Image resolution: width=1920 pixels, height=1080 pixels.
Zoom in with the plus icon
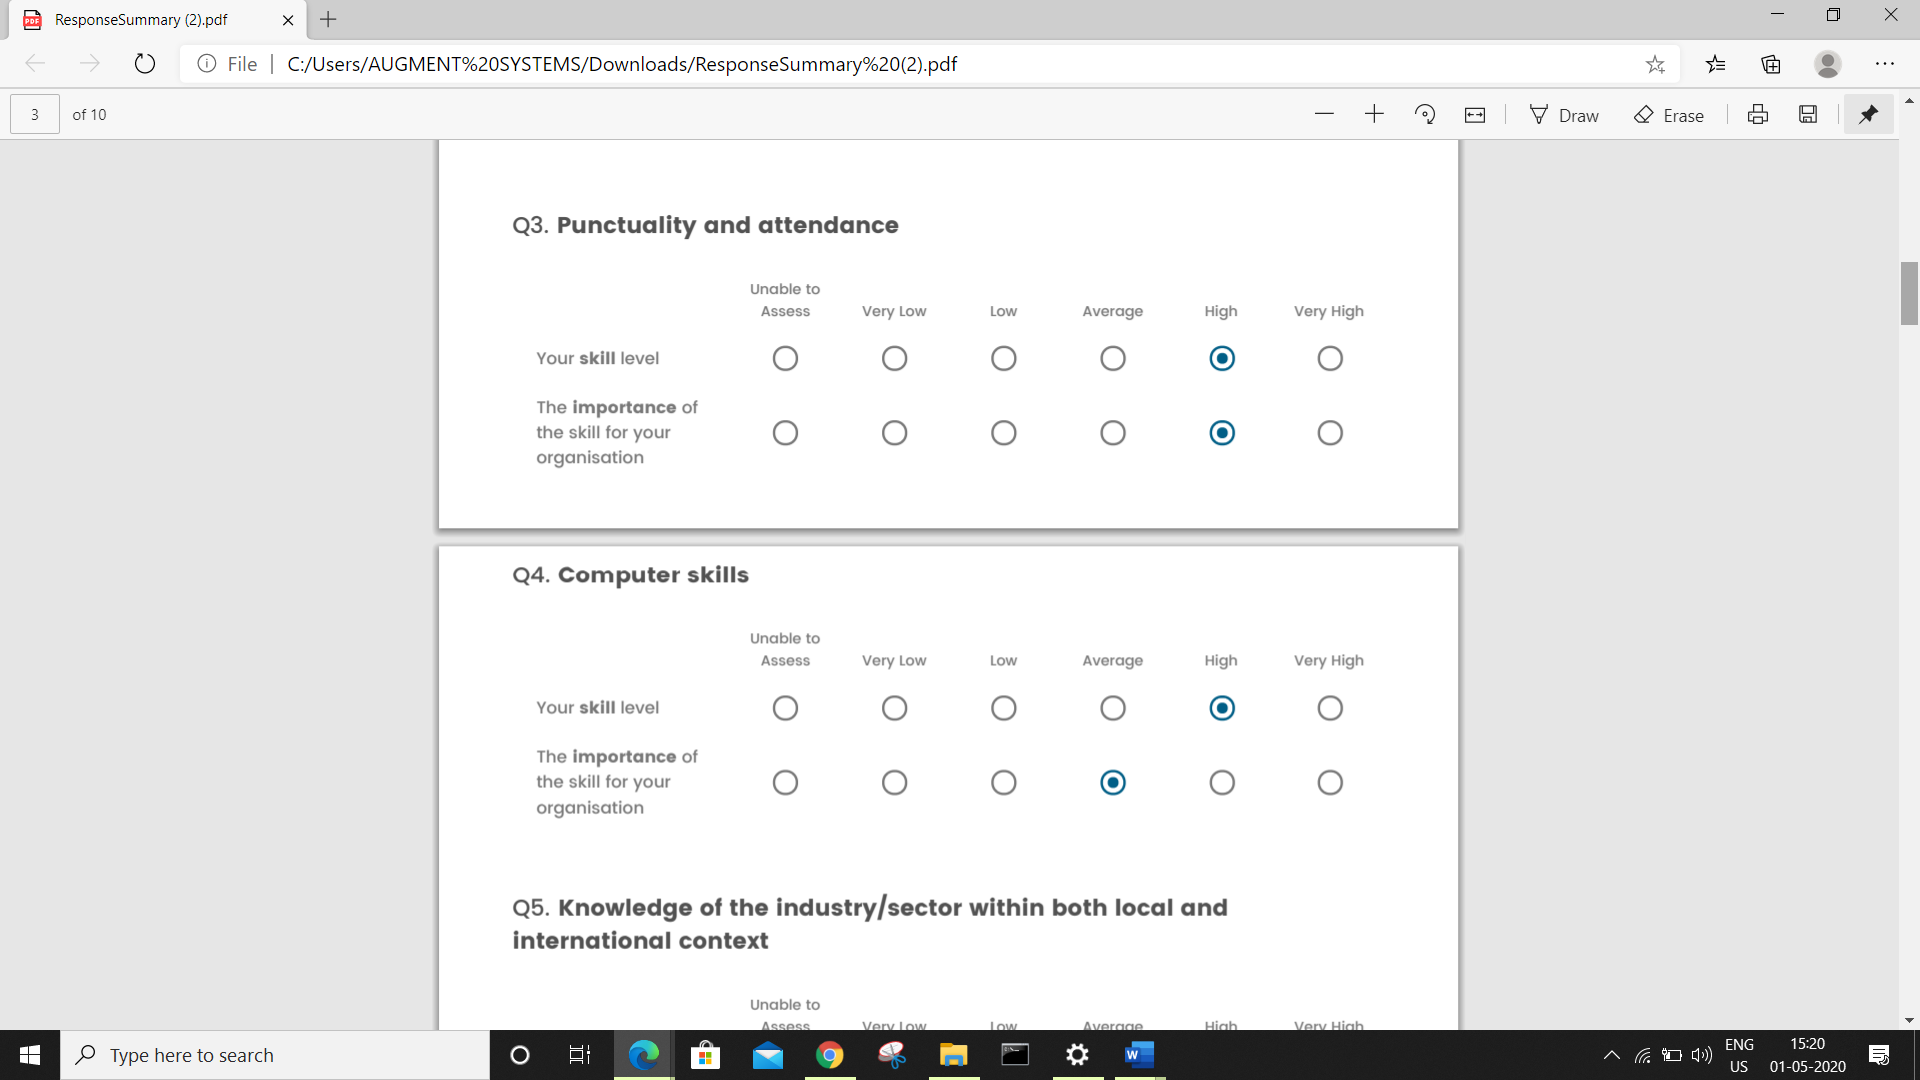coord(1374,114)
